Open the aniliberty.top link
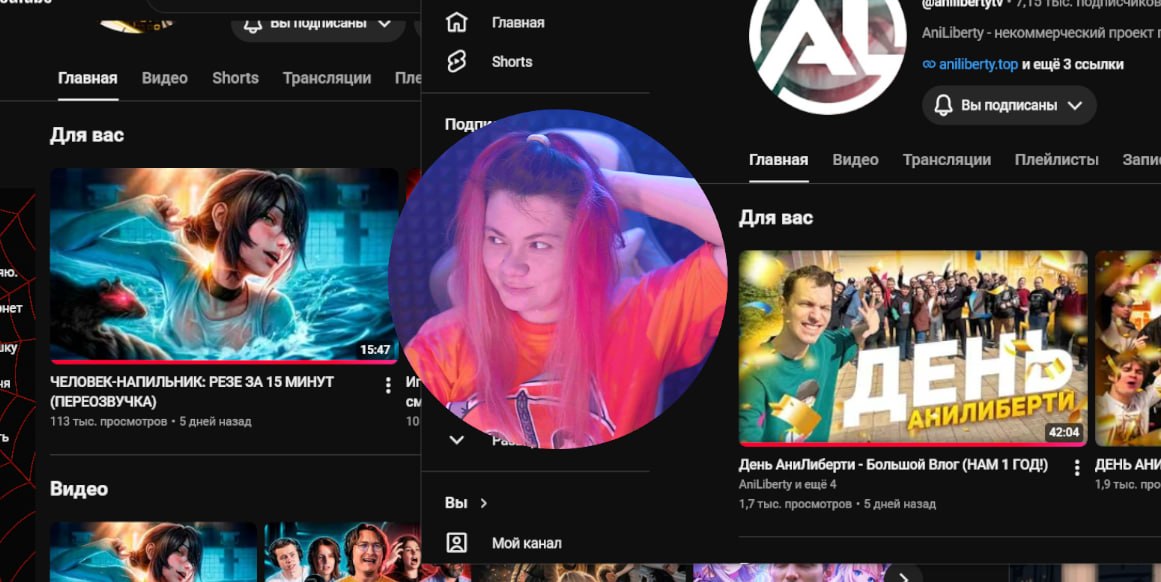Screen dimensions: 1161x582 pyautogui.click(x=978, y=64)
